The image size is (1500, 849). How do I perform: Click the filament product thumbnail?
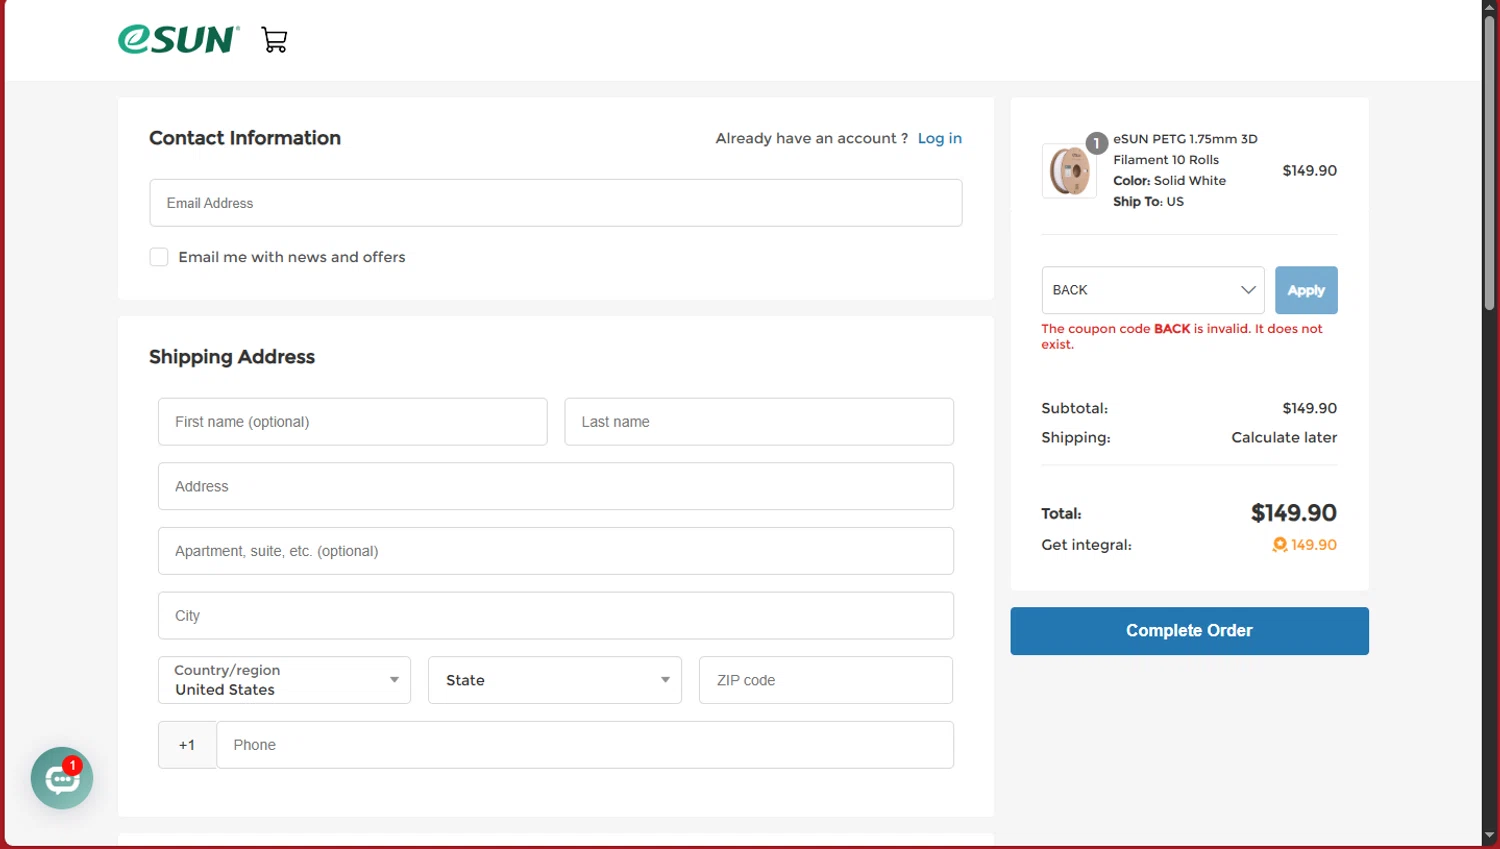(x=1069, y=170)
